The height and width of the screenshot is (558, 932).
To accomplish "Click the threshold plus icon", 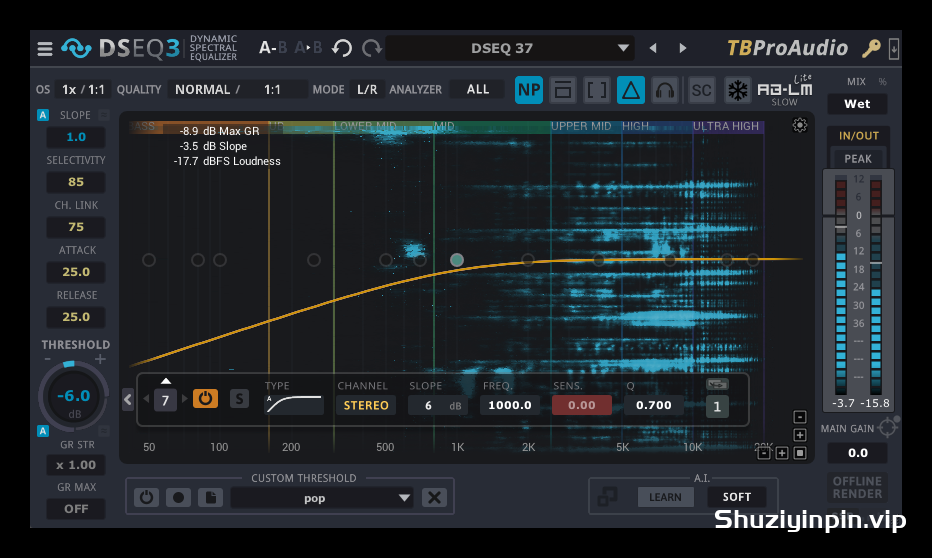I will tap(100, 359).
